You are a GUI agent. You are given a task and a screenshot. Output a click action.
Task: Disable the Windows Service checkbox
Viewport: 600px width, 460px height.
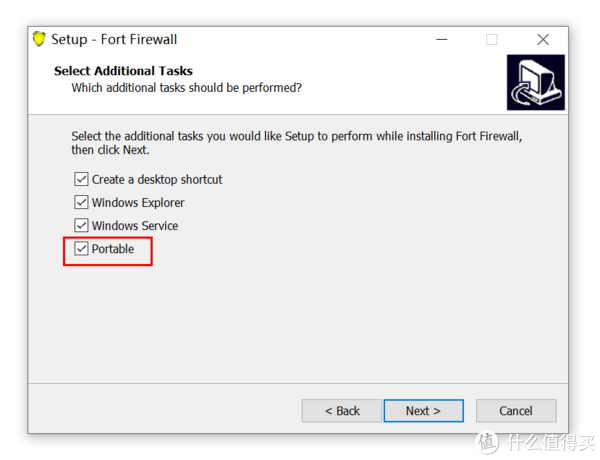(81, 225)
